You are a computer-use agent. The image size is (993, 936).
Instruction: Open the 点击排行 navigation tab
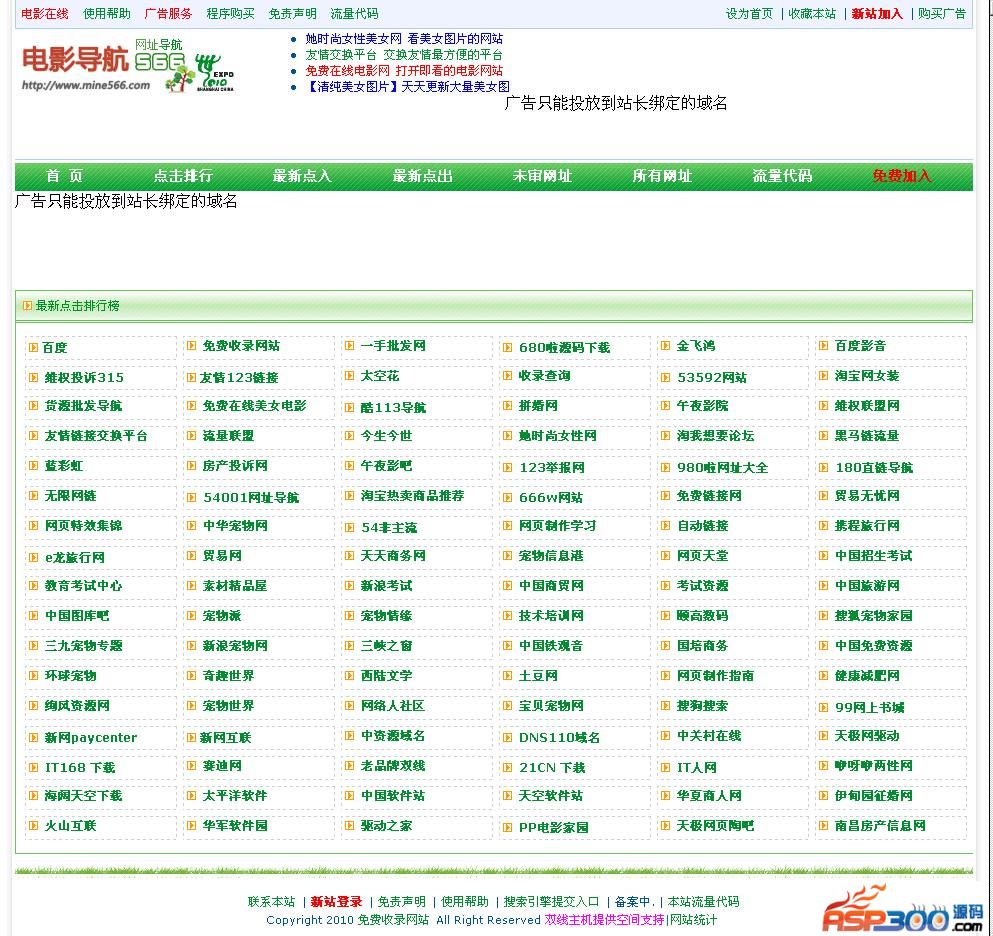tap(183, 176)
